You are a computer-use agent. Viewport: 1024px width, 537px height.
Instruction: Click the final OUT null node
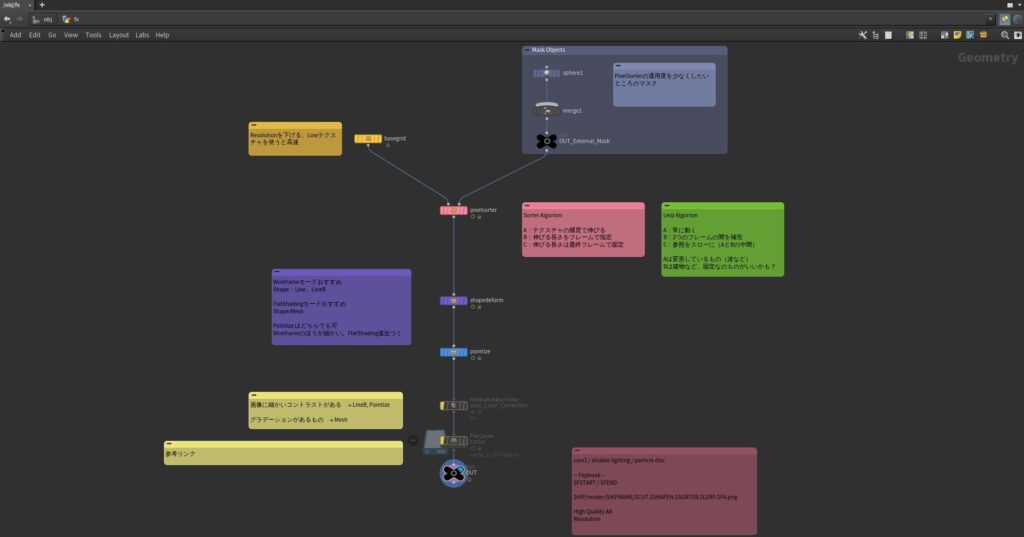(x=454, y=472)
